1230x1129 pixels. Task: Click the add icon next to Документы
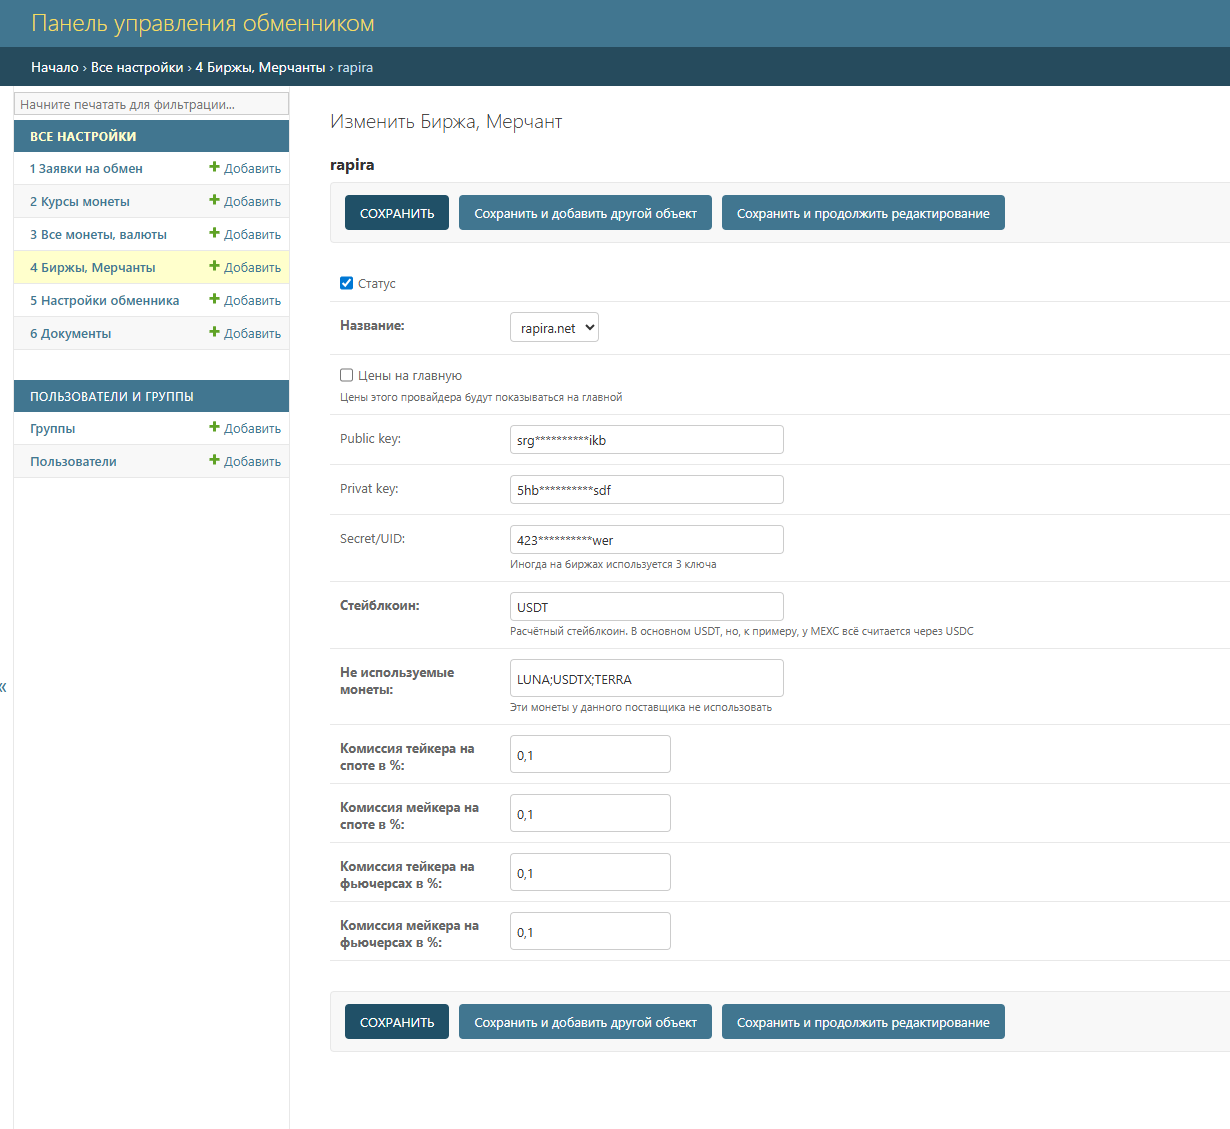point(214,333)
